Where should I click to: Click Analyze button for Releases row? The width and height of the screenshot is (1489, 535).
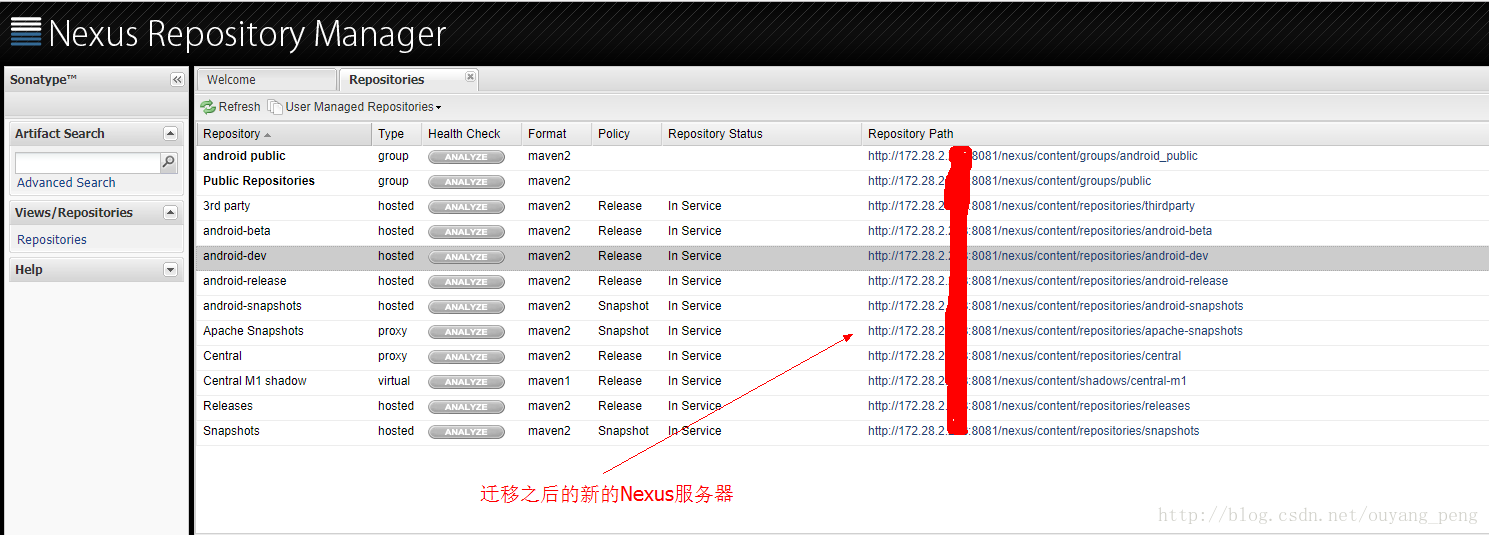(466, 407)
